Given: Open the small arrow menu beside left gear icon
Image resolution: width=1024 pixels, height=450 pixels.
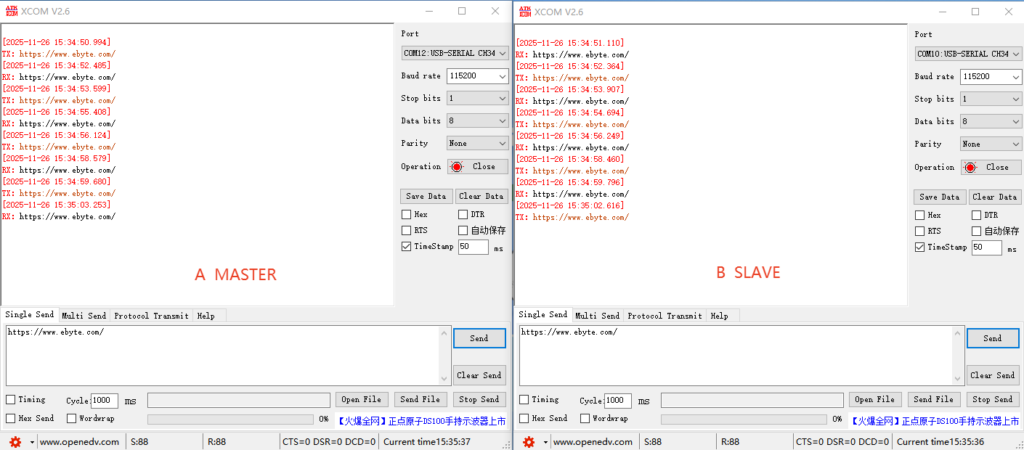Looking at the screenshot, I should click(31, 441).
